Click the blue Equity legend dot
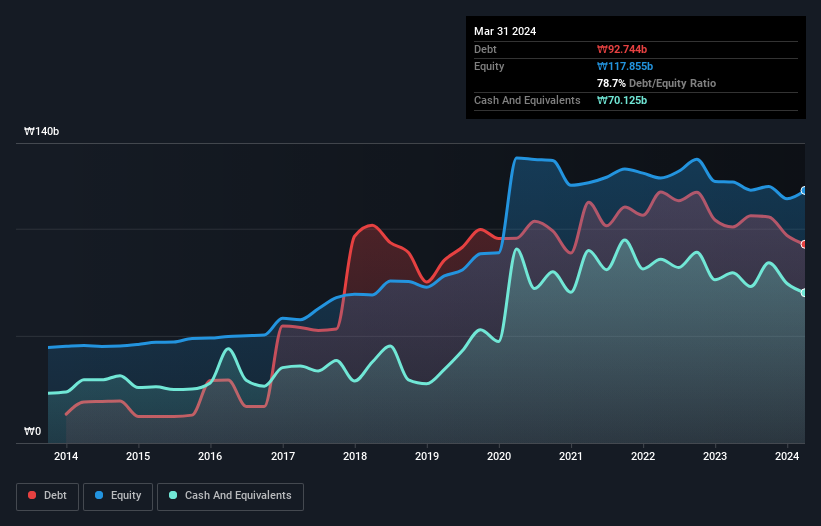821x526 pixels. click(x=99, y=495)
